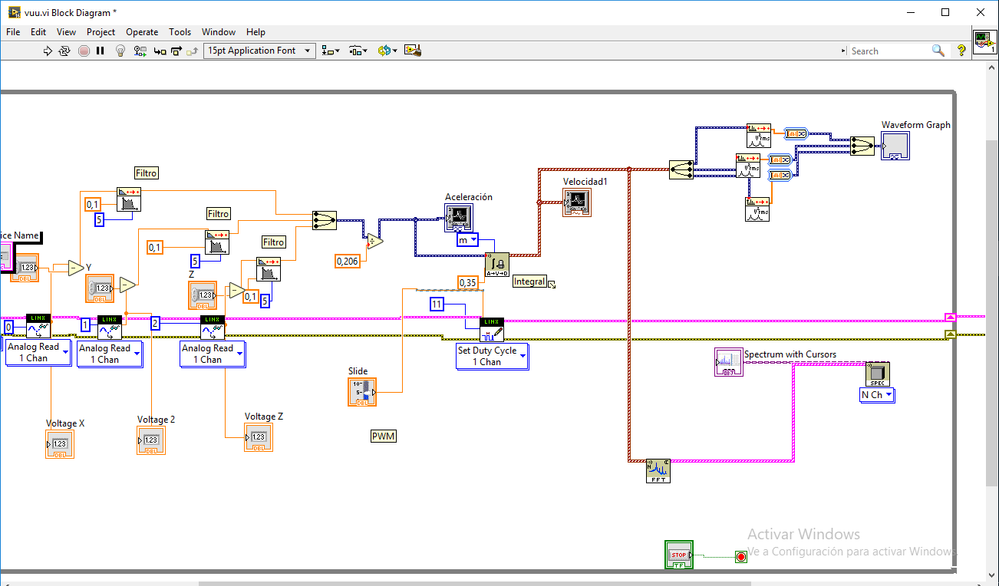This screenshot has height=586, width=999.
Task: Open the Align Objects dropdown
Action: coord(331,51)
